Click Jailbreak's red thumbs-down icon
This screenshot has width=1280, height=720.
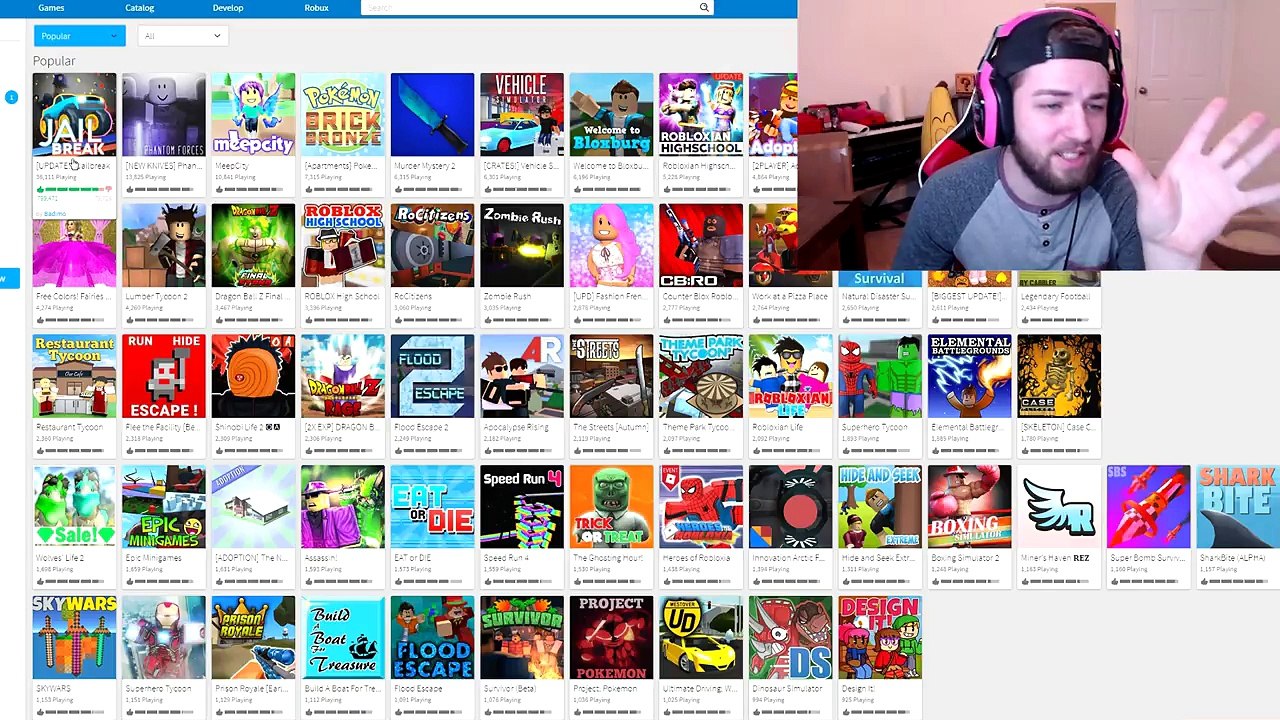[x=108, y=189]
